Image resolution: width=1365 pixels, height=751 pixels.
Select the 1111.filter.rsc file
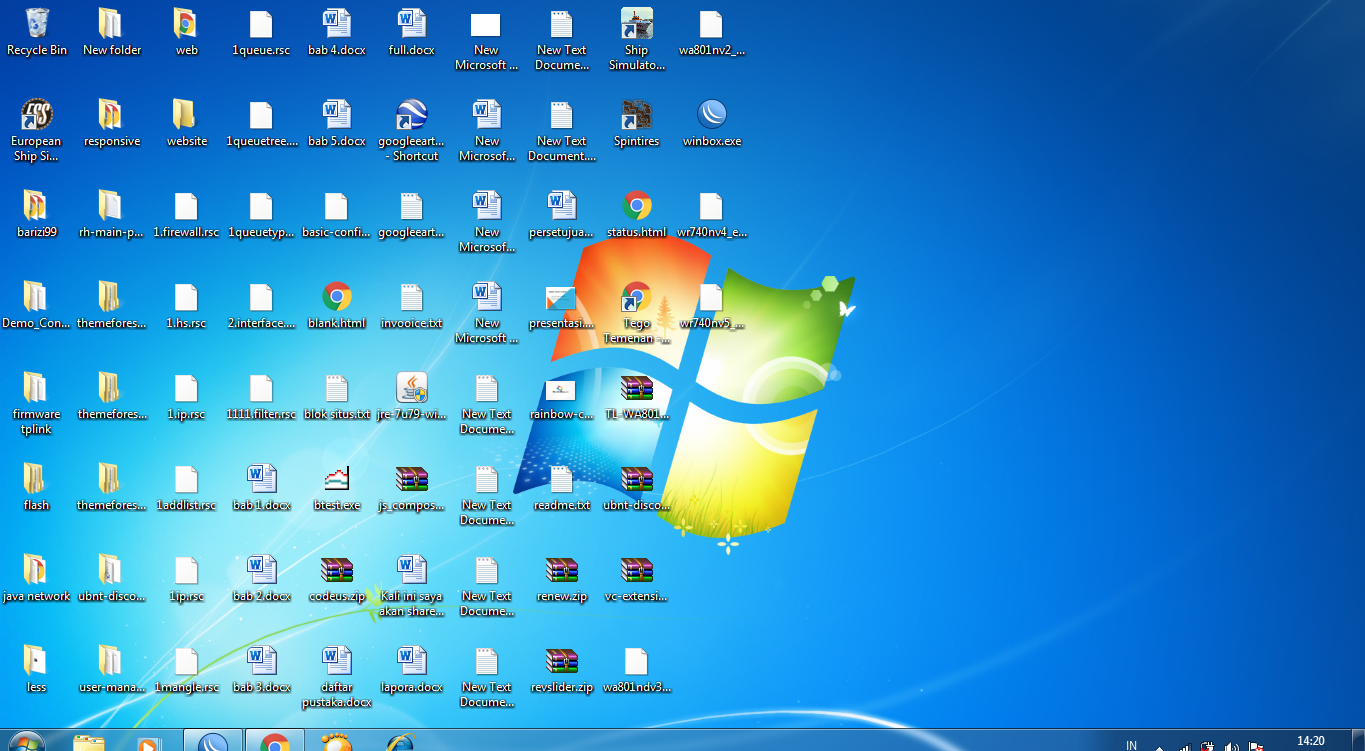click(x=261, y=388)
